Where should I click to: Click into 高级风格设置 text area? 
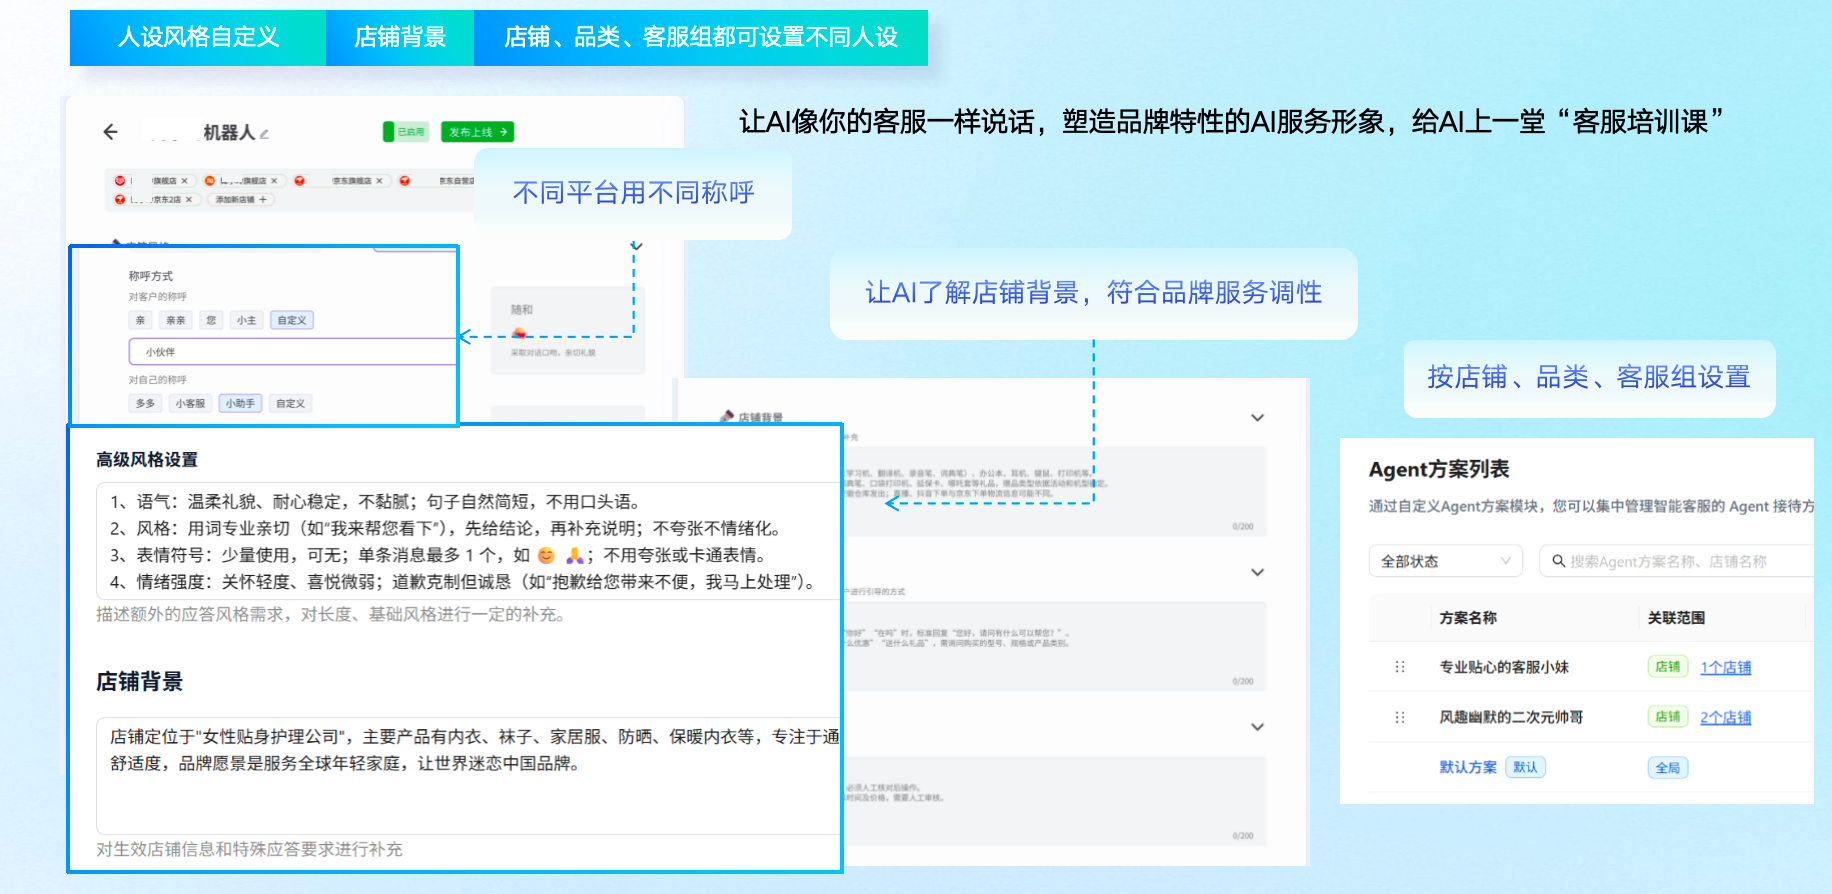[x=468, y=541]
